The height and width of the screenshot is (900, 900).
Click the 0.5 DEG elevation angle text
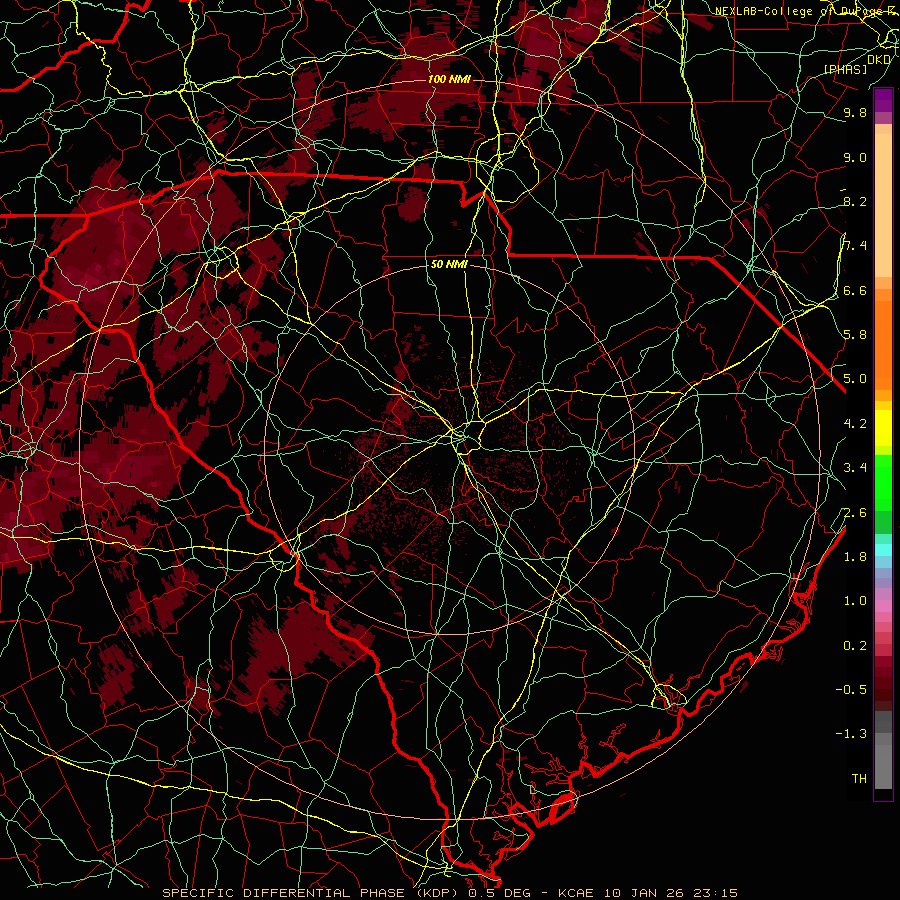pos(499,893)
